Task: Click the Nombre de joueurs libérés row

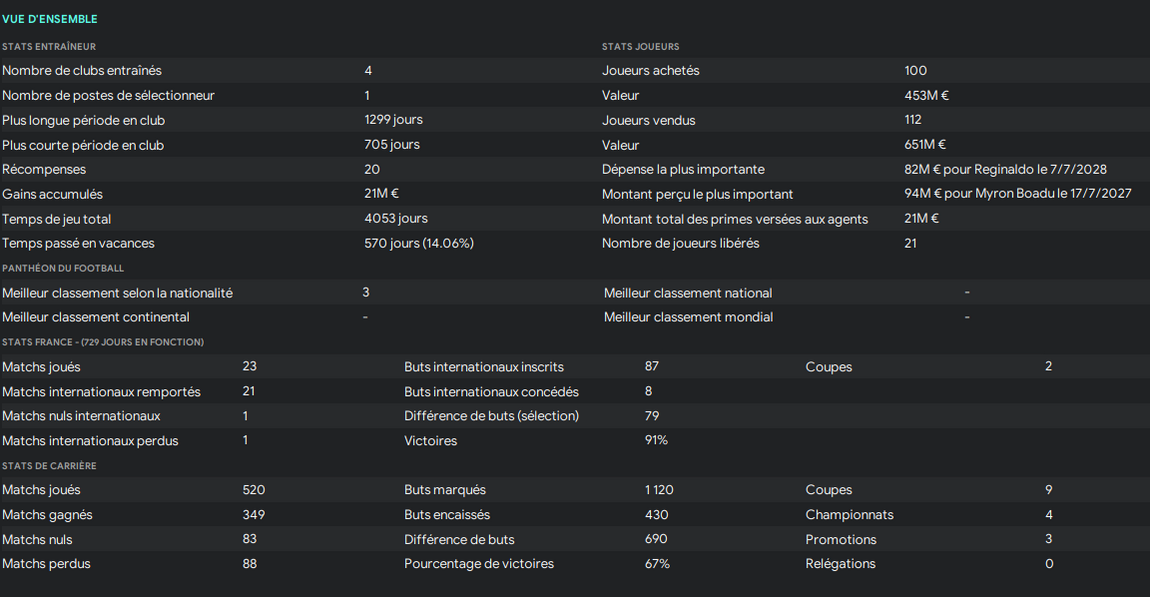Action: click(680, 243)
